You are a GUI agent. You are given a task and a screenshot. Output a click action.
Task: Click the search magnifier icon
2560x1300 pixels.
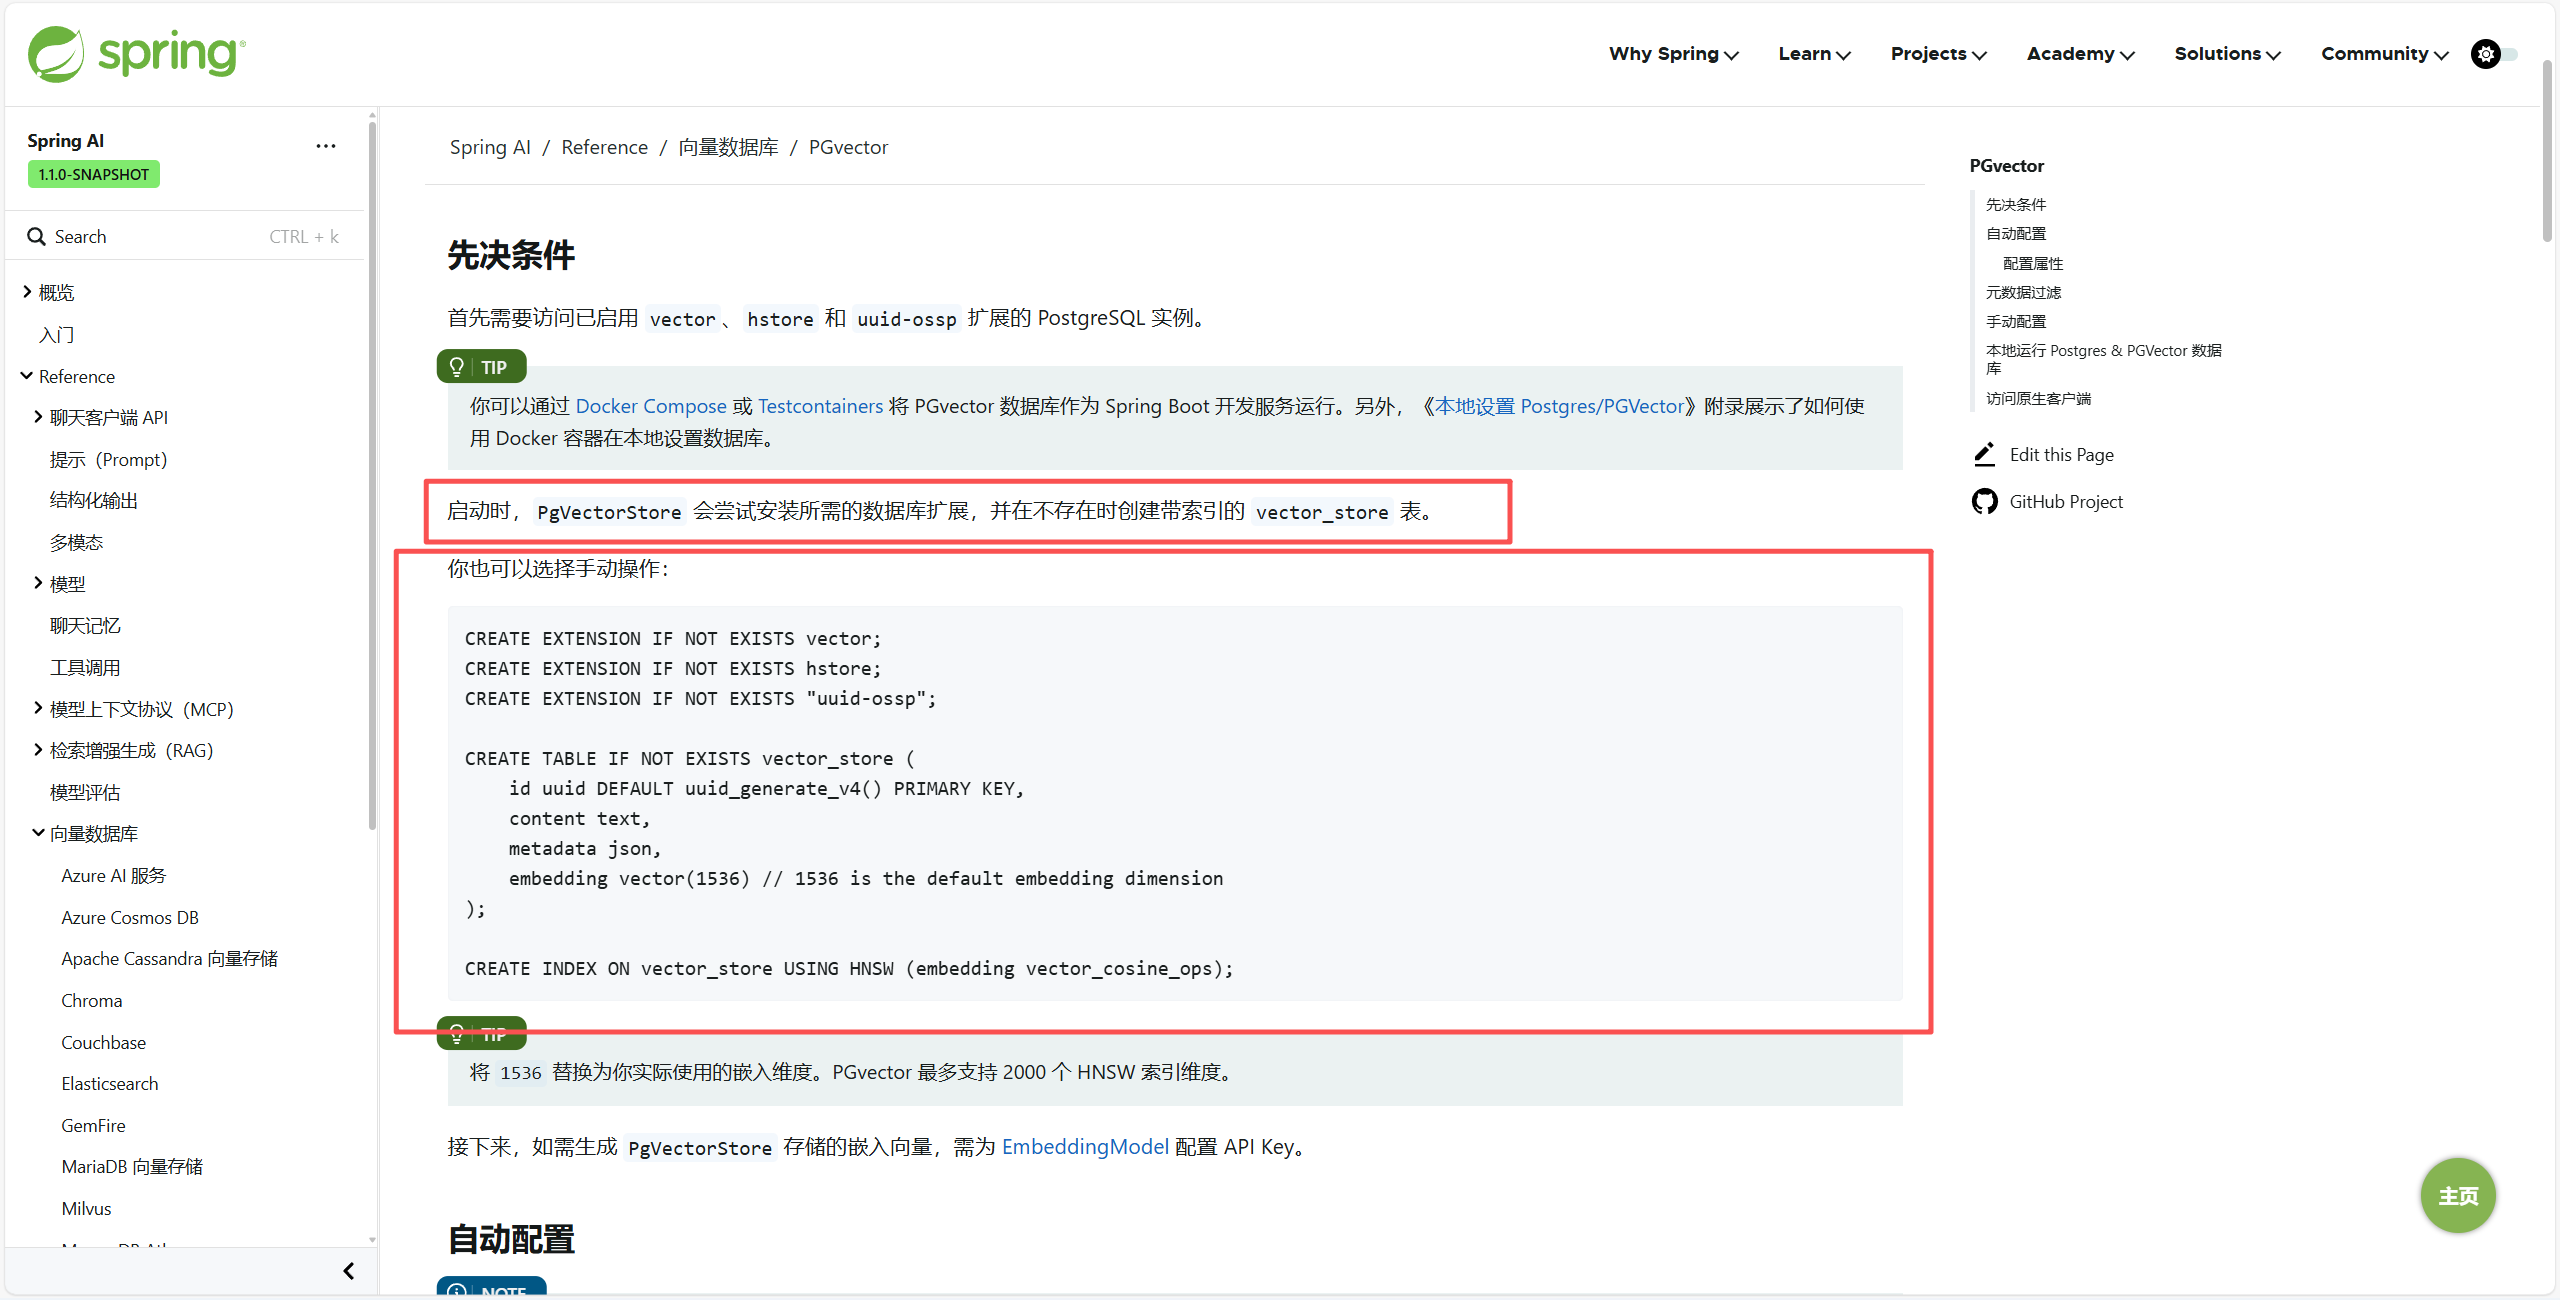[36, 237]
